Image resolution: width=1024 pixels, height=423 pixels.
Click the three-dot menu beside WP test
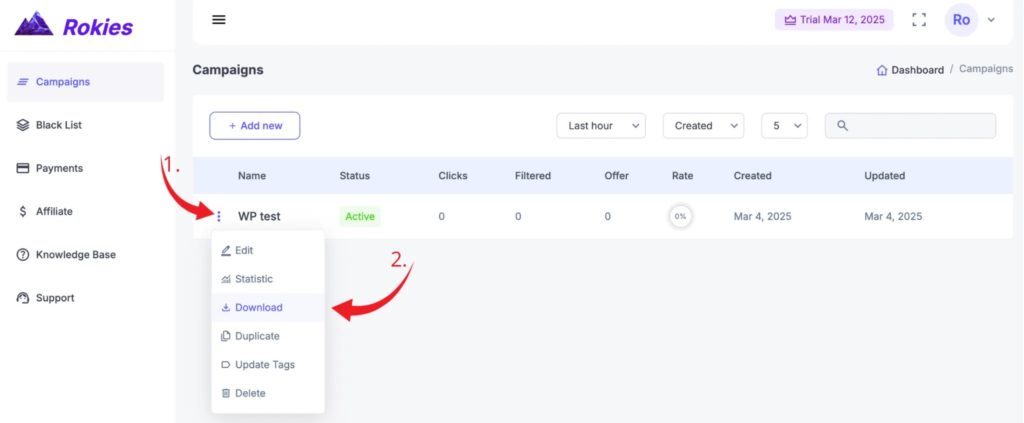[219, 216]
